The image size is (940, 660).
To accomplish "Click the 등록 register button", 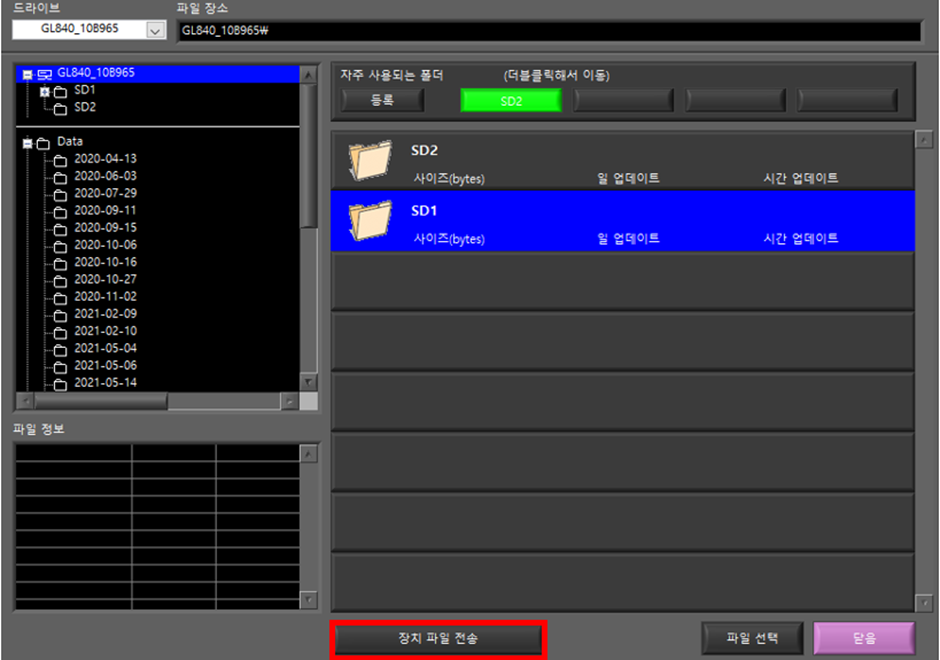I will (x=382, y=100).
